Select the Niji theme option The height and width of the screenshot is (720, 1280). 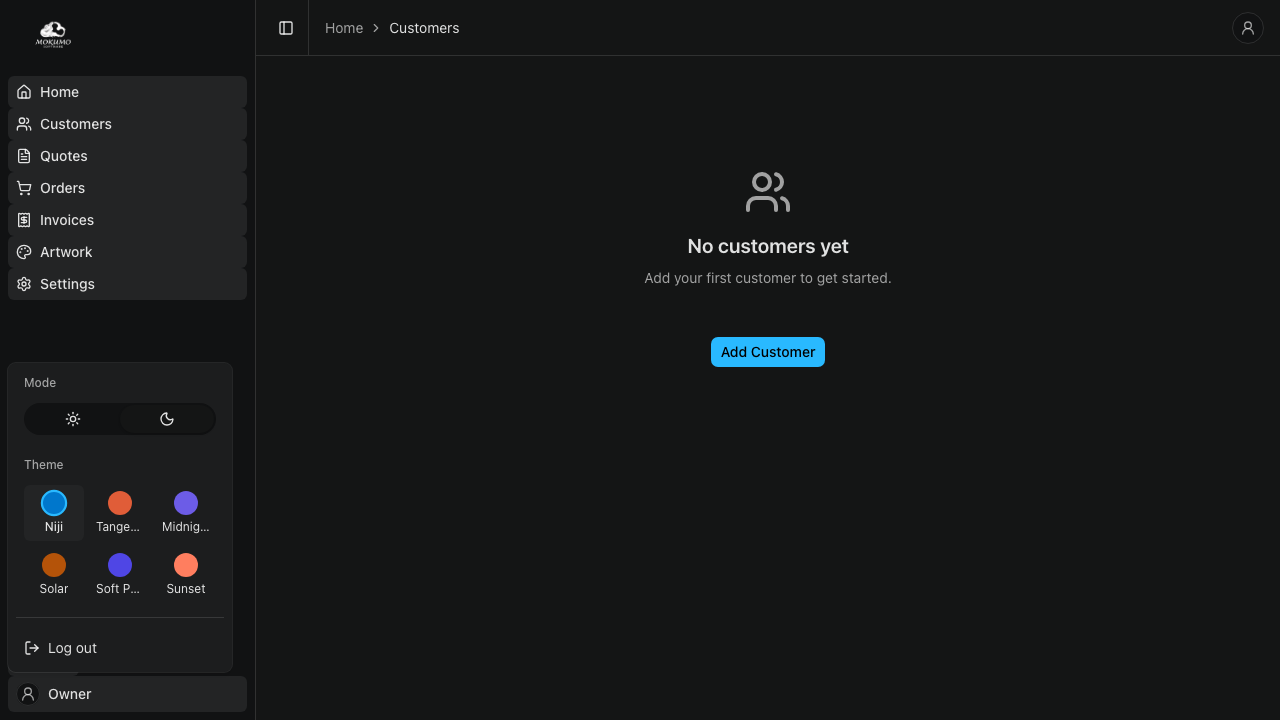tap(54, 512)
